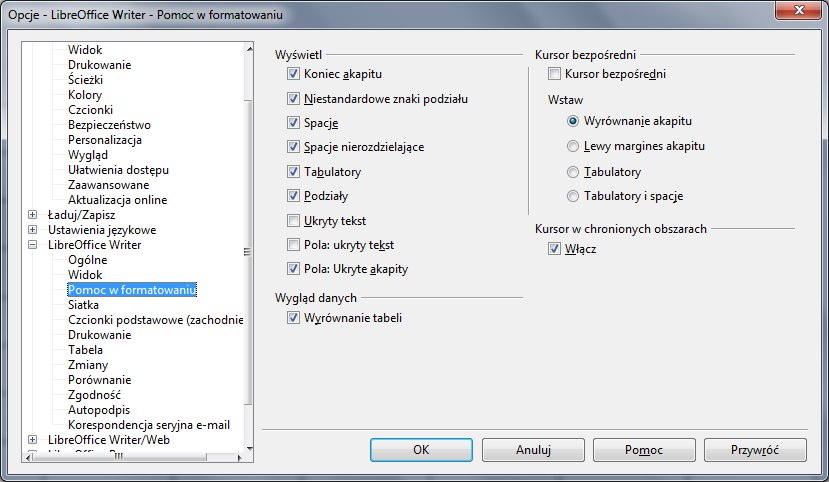Enable Pola: ukryty tekst

tap(293, 245)
